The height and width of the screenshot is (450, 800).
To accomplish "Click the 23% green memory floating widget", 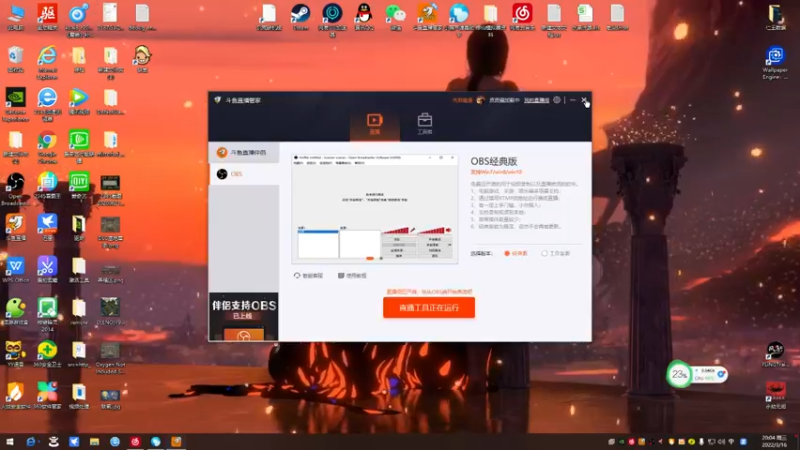I will coord(679,374).
